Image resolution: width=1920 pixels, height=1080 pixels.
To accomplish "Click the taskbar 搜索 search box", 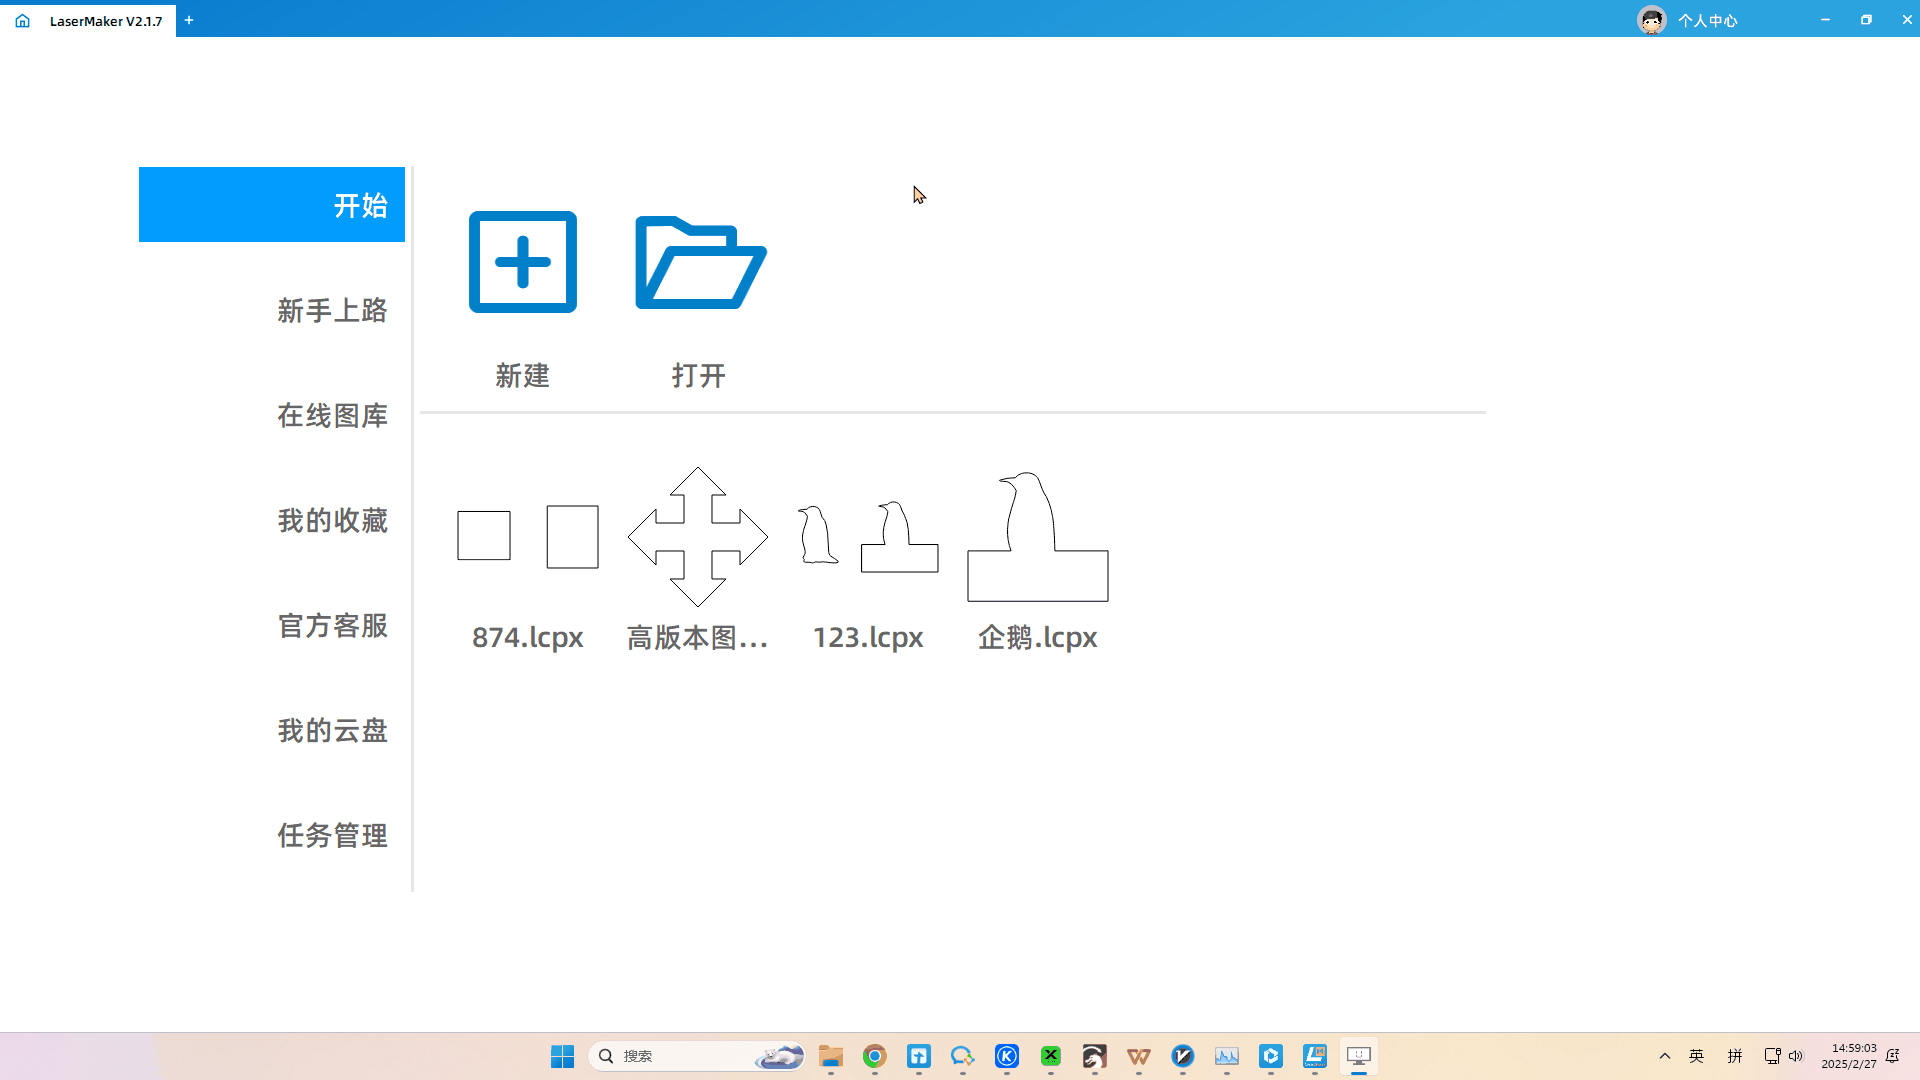I will pos(697,1056).
